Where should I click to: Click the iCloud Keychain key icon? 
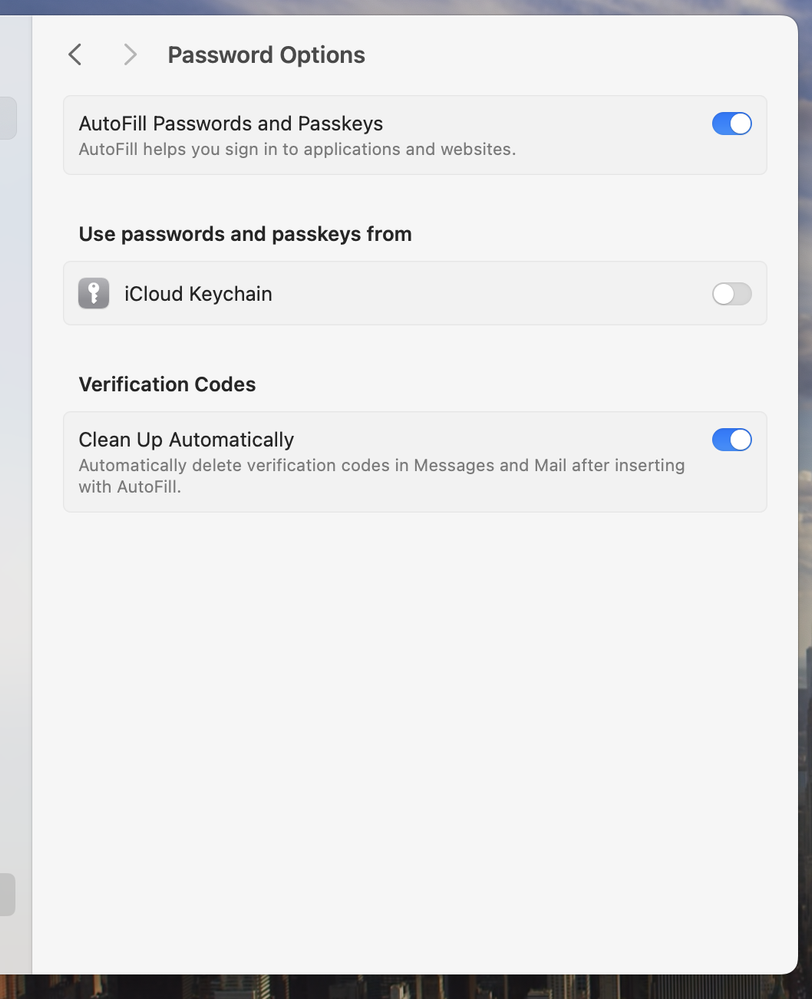pos(94,294)
